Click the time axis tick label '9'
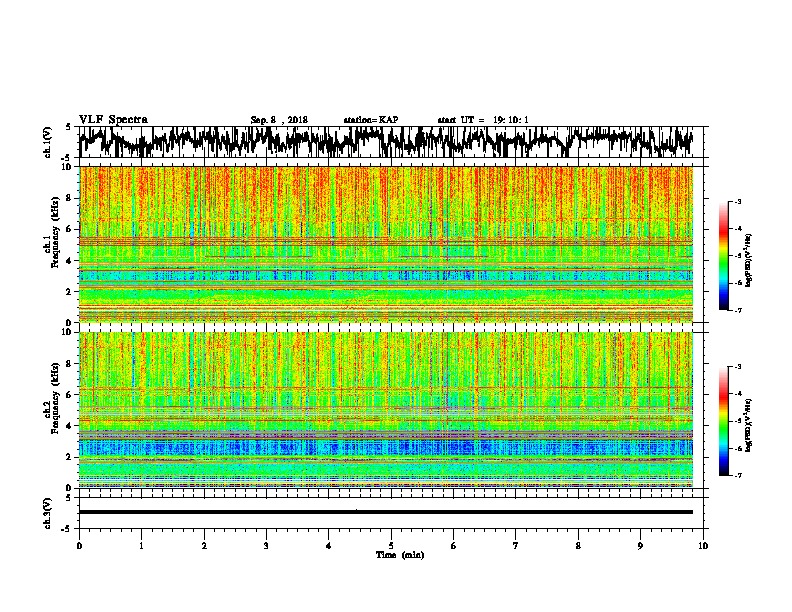 pos(640,546)
